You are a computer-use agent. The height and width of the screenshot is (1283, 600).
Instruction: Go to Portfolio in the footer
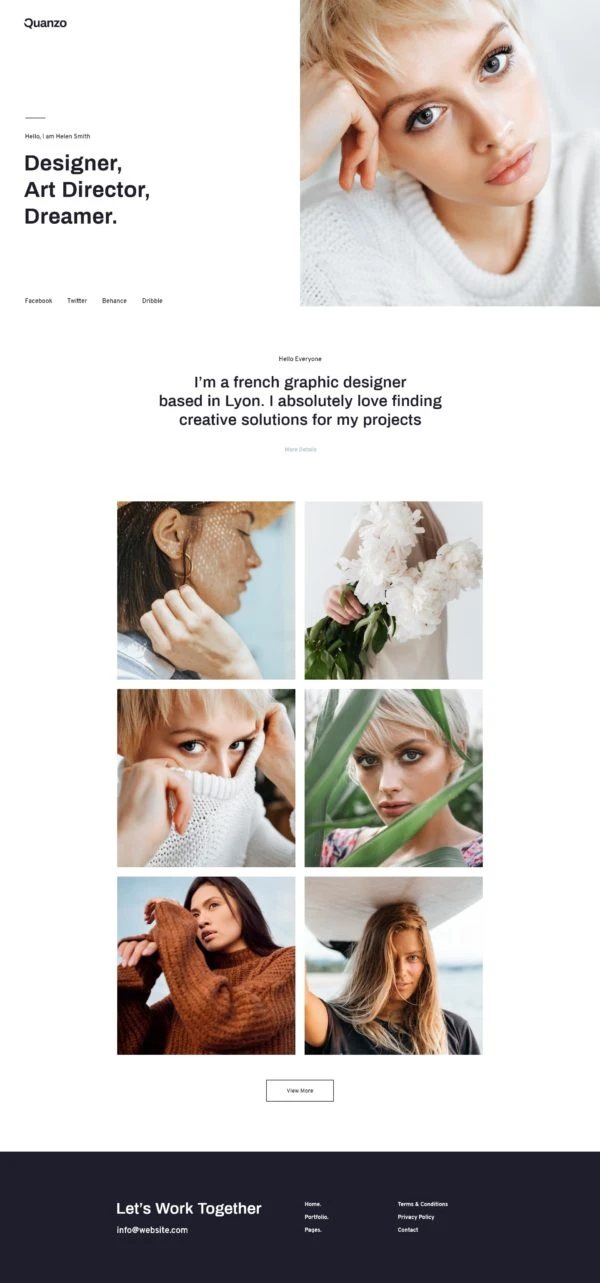(316, 1217)
